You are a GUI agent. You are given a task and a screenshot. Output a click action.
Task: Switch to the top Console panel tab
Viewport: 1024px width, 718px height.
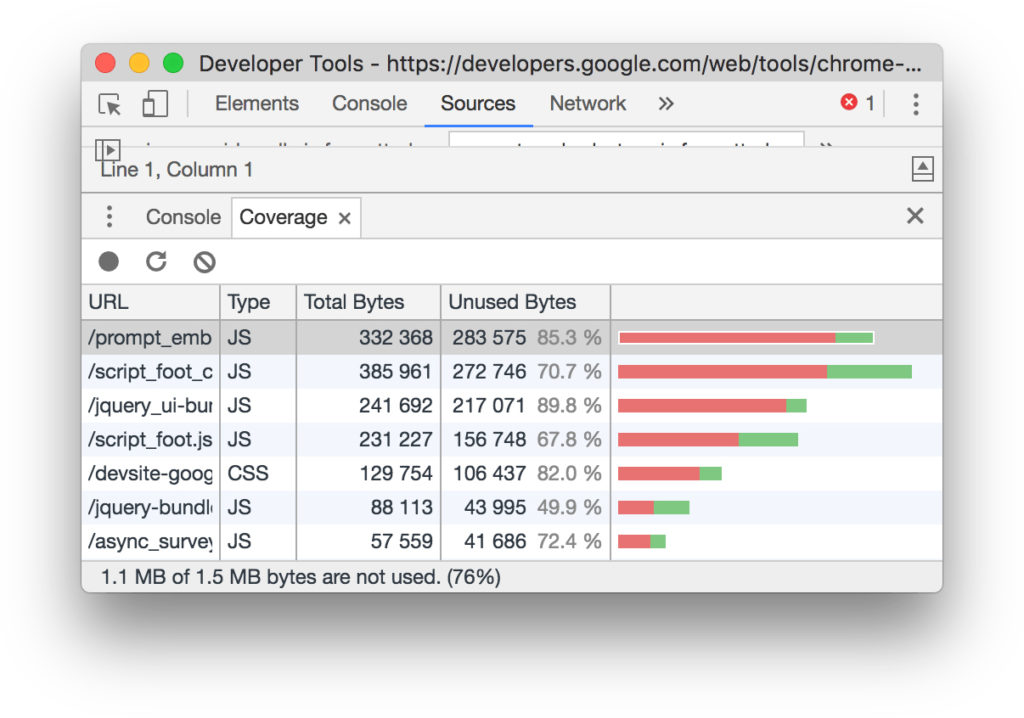tap(369, 103)
